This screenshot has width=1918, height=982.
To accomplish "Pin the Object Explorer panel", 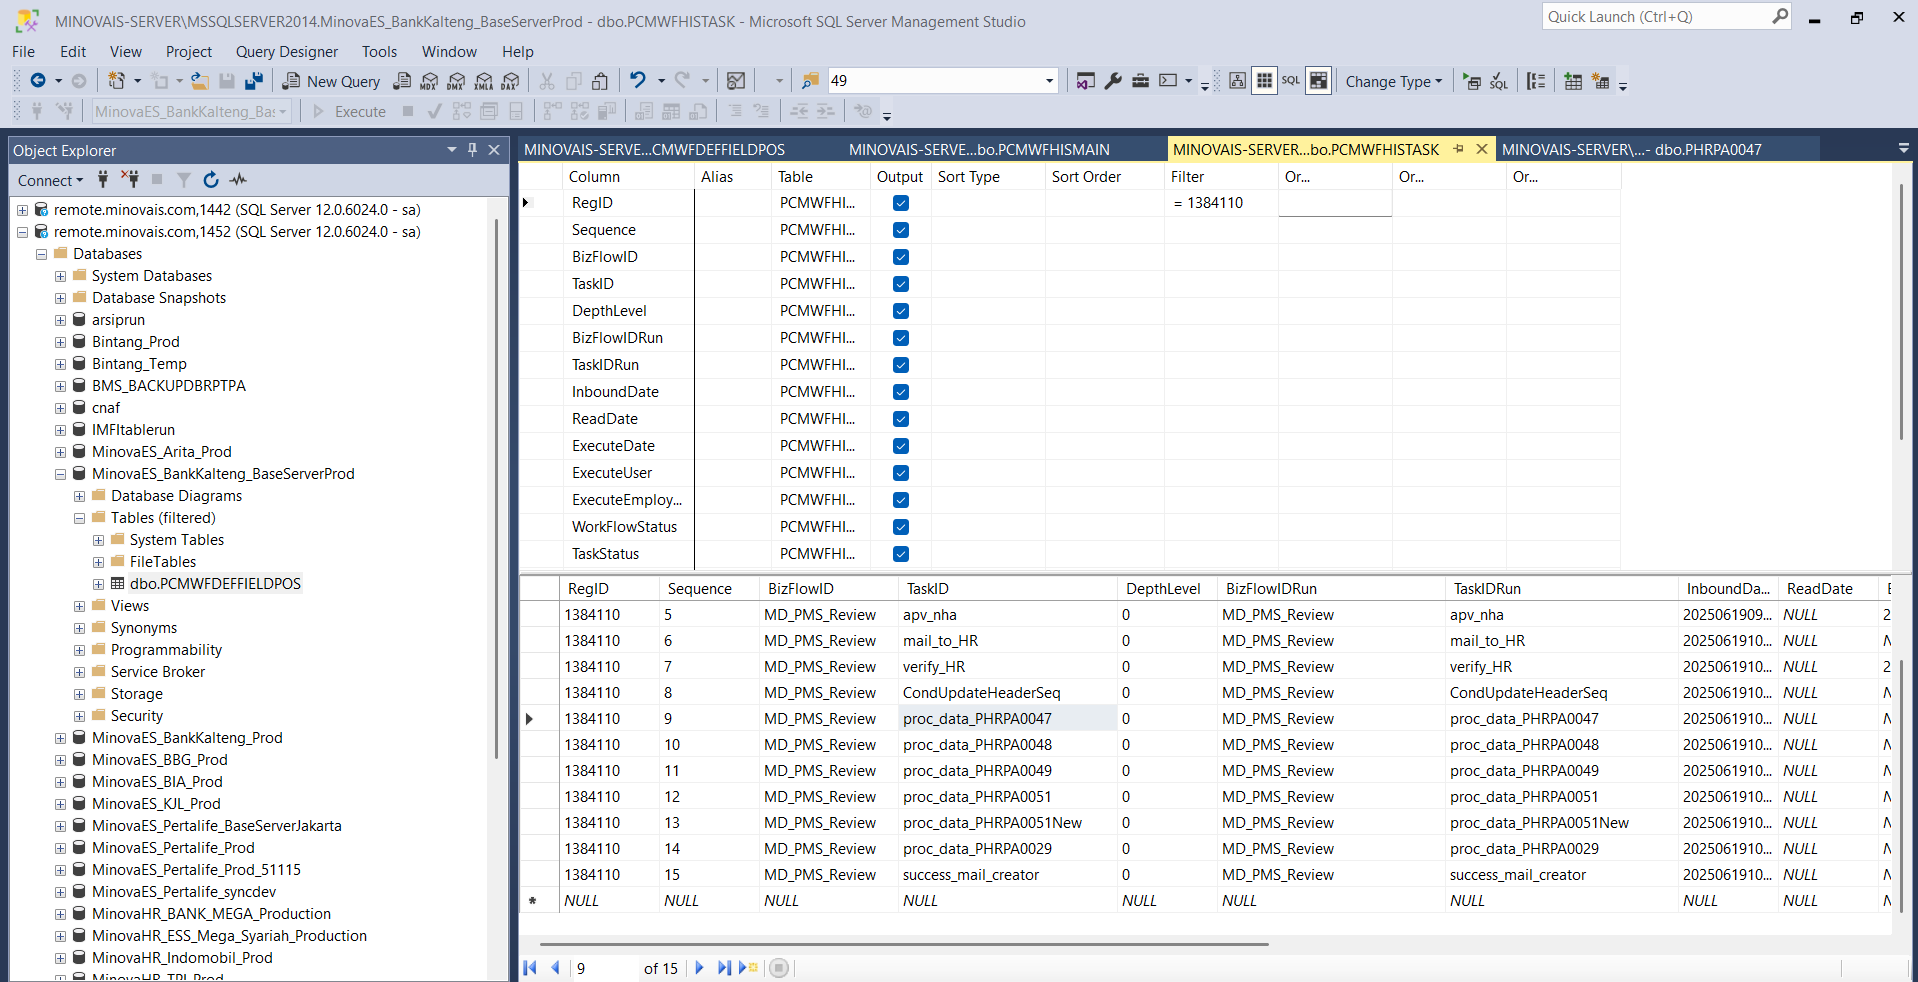I will [472, 150].
